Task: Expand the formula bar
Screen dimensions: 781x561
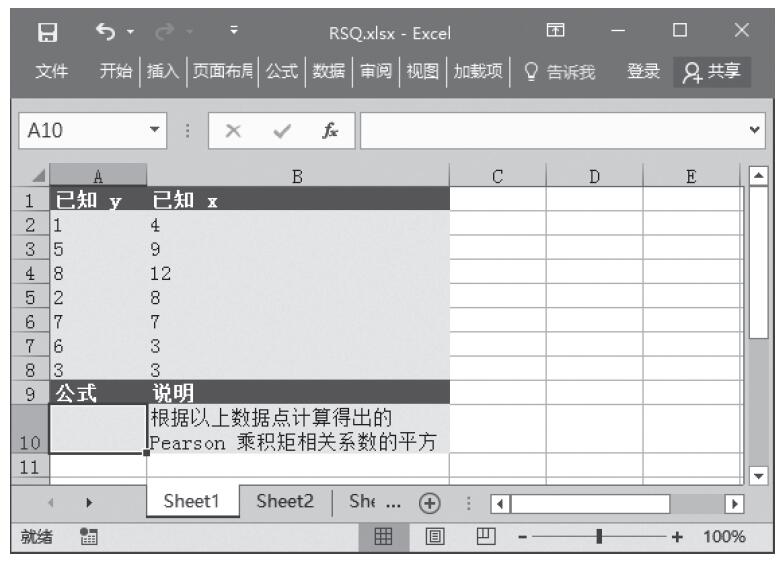Action: [x=755, y=131]
